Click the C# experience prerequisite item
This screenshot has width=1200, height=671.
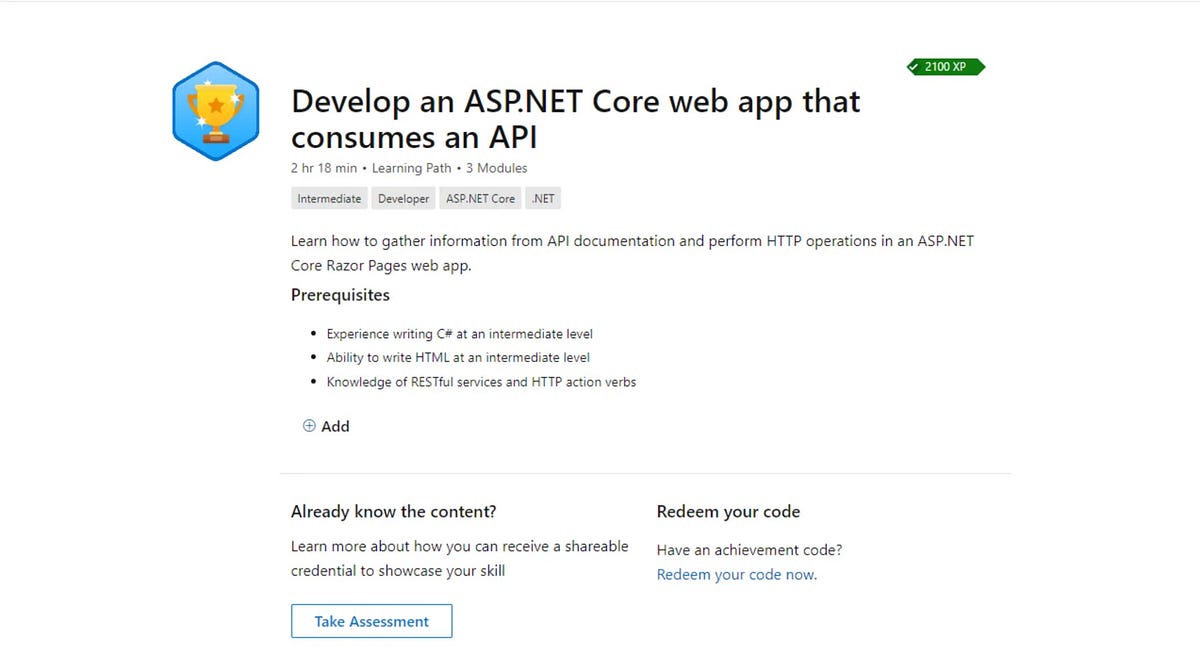tap(460, 334)
